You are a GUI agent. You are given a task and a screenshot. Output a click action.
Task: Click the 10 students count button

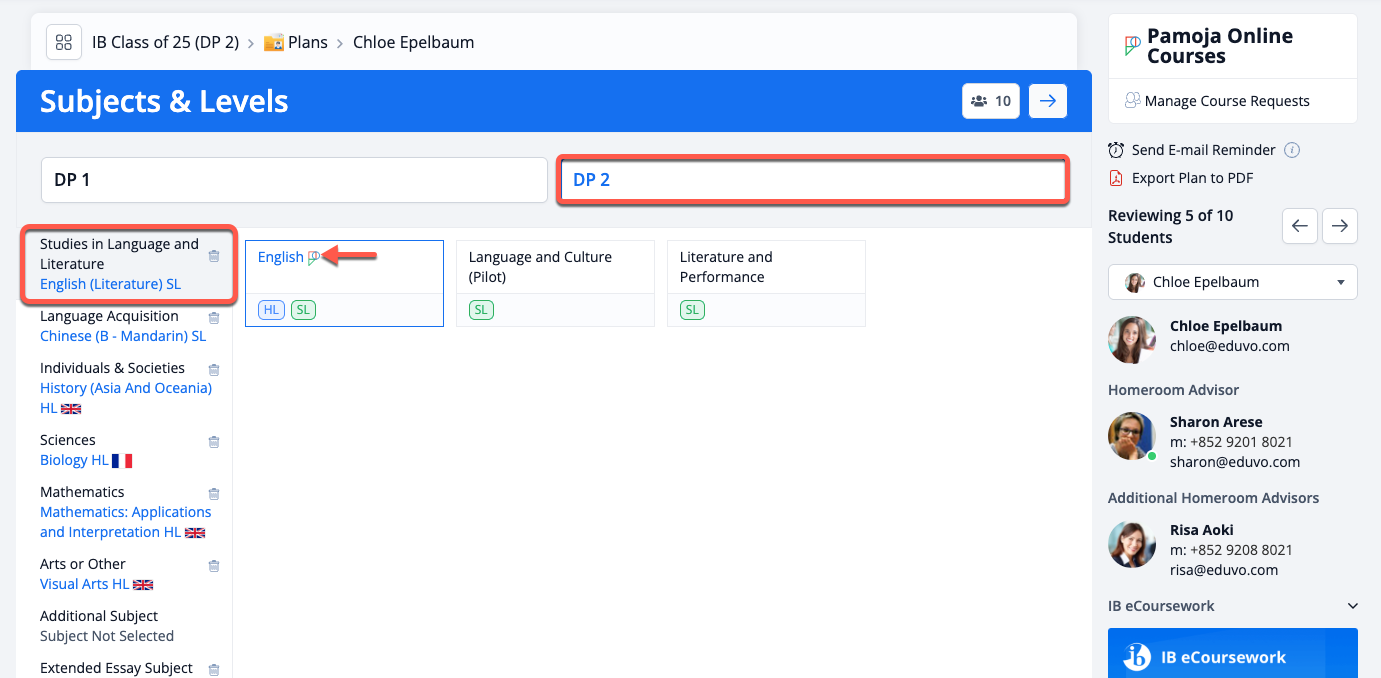pos(990,101)
